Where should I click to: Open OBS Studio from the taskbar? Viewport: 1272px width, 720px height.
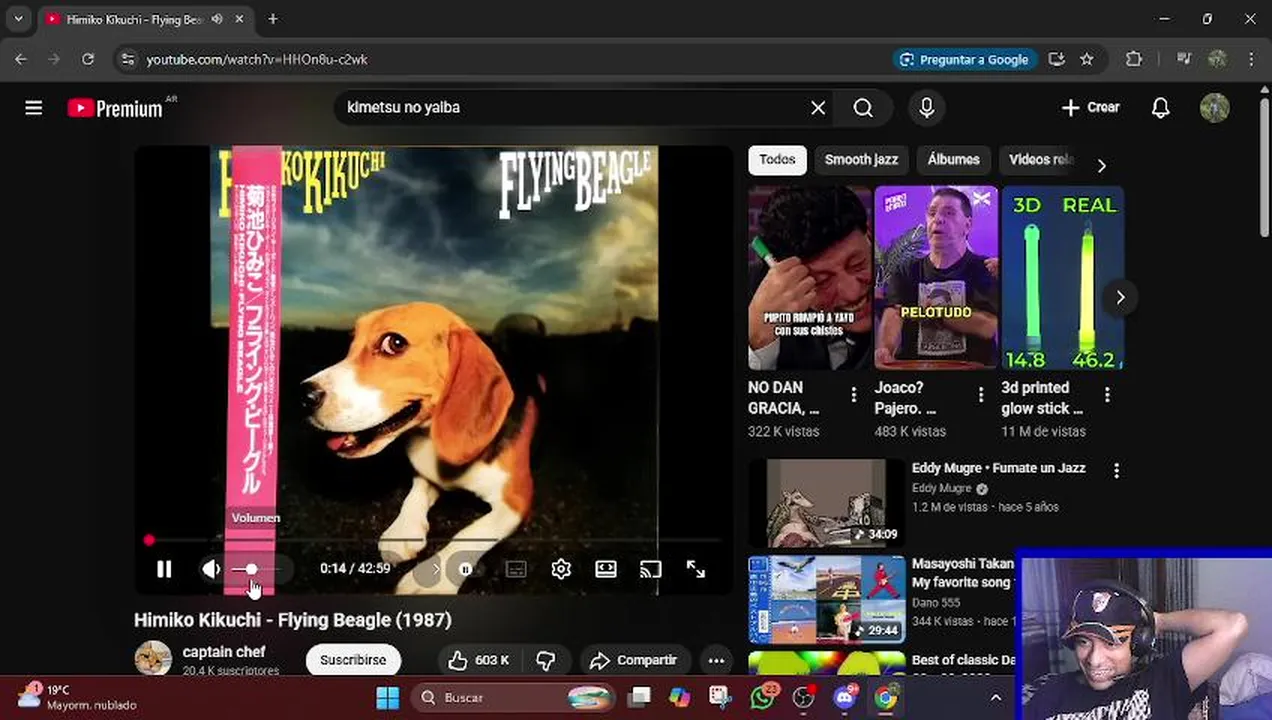click(804, 697)
